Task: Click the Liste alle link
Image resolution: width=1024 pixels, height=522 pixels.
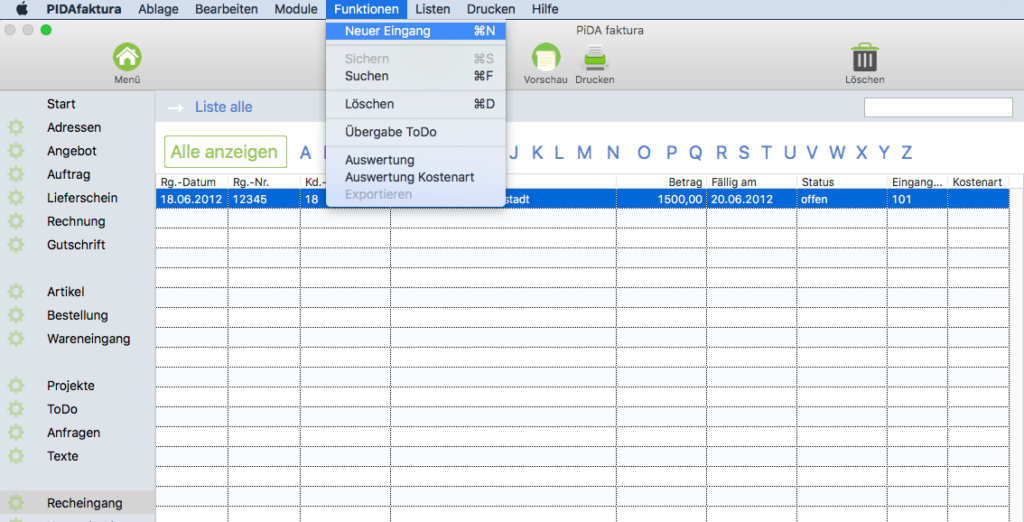Action: pyautogui.click(x=223, y=107)
